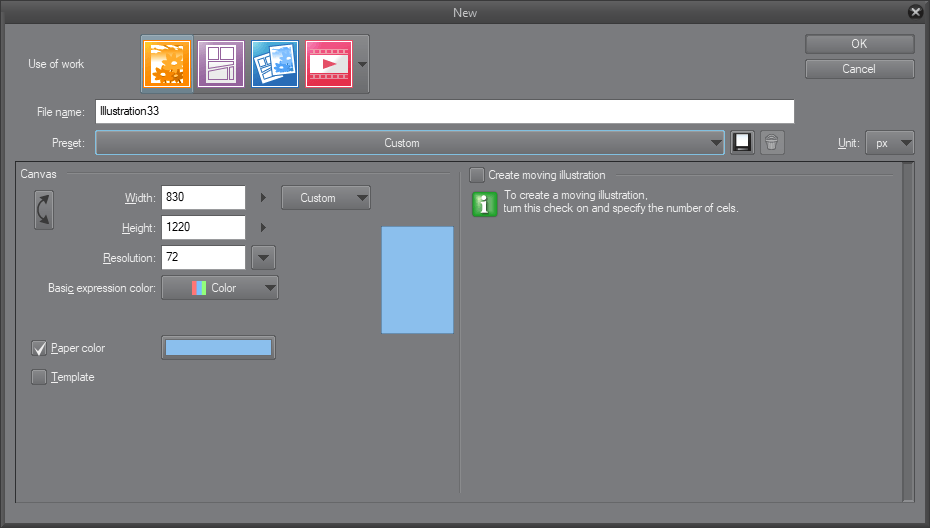Image resolution: width=930 pixels, height=528 pixels.
Task: Click the blue canvas preview thumbnail
Action: [x=418, y=280]
